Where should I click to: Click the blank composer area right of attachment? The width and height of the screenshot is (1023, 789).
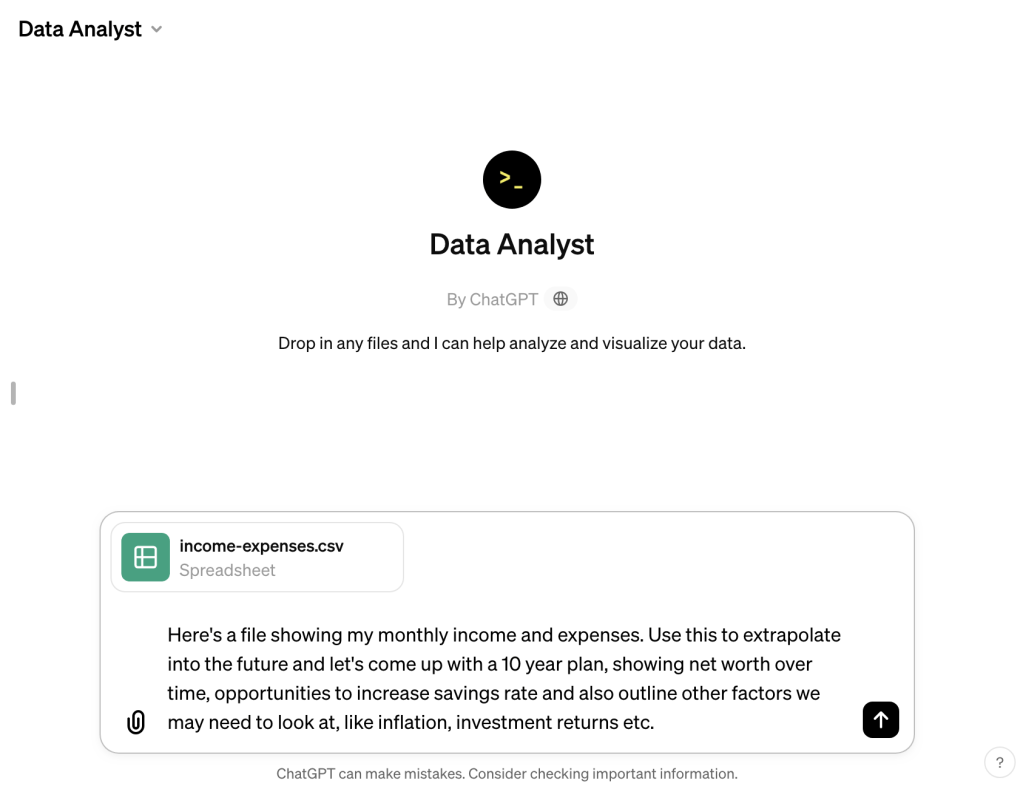650,557
